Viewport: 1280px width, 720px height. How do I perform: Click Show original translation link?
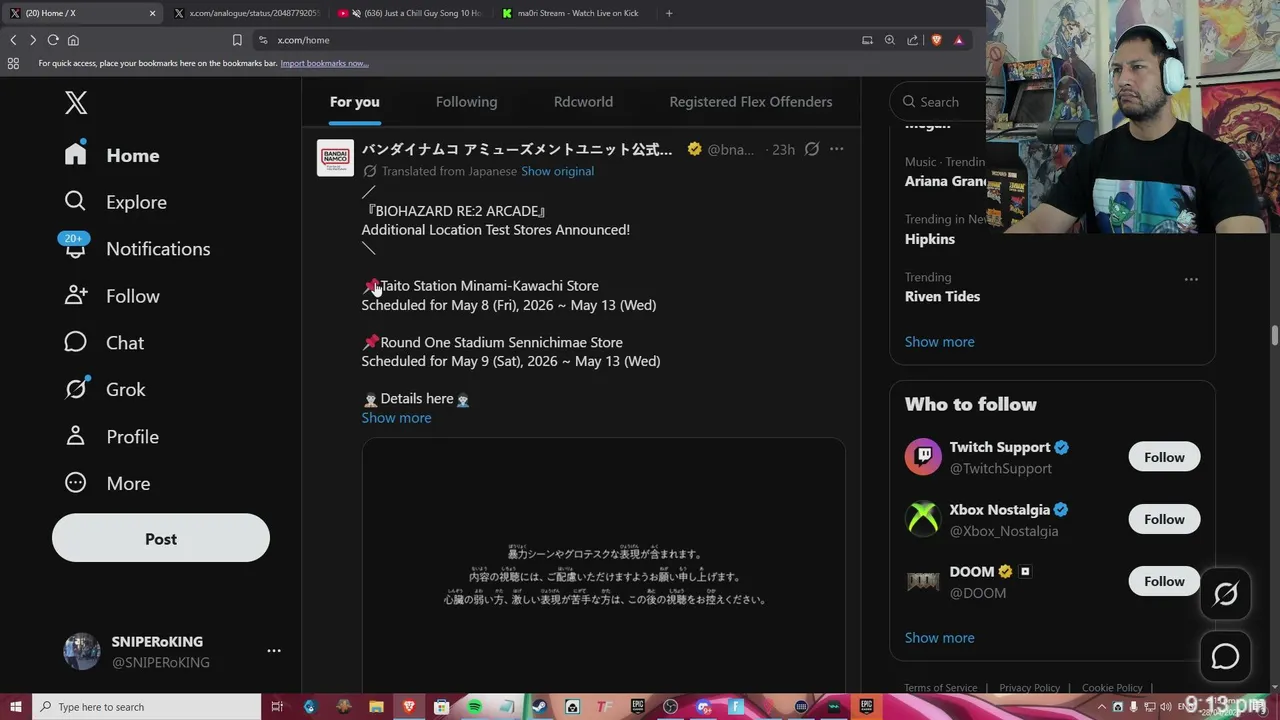click(x=557, y=171)
